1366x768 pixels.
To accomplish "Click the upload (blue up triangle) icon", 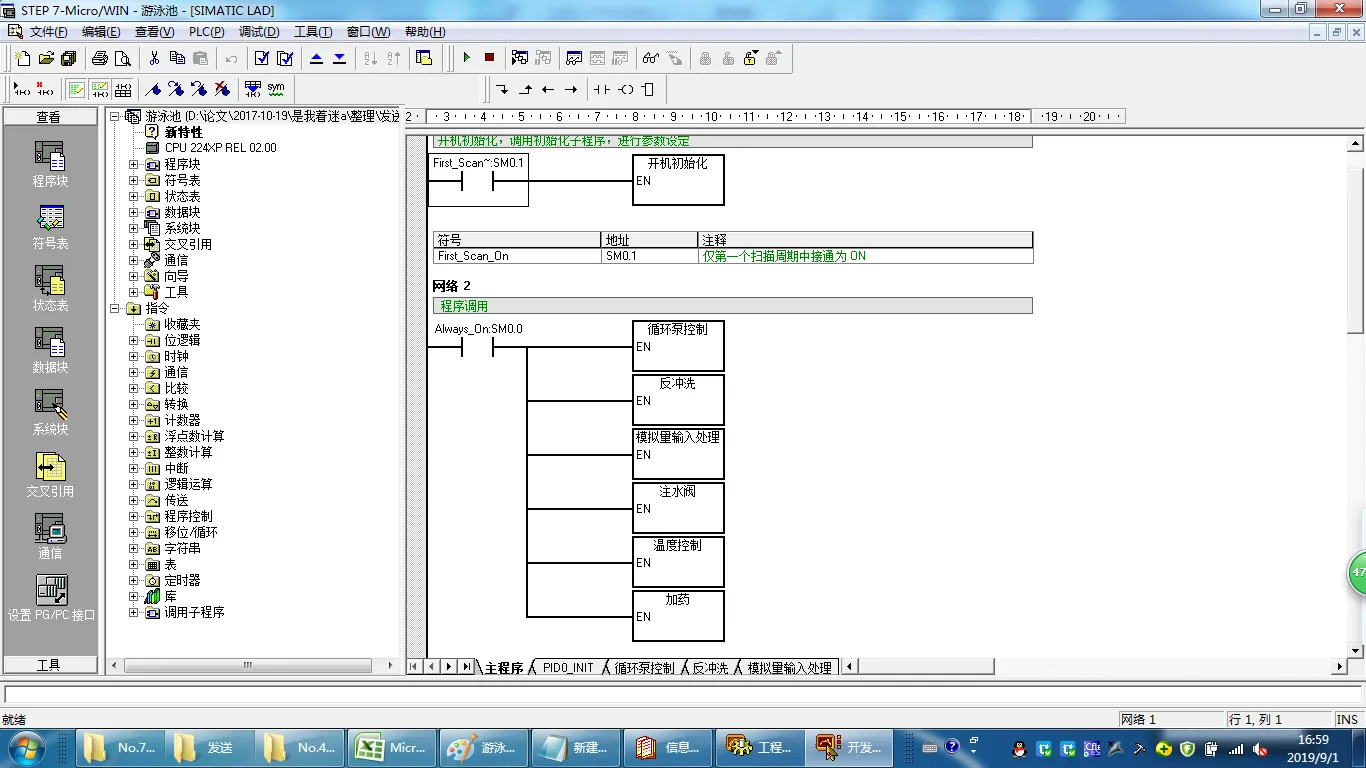I will click(317, 58).
